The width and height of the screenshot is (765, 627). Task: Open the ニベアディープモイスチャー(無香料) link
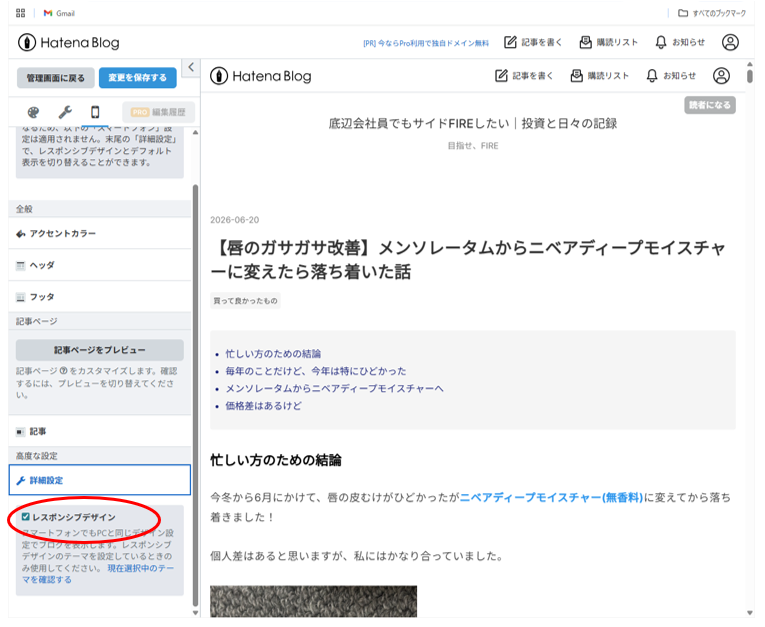551,497
